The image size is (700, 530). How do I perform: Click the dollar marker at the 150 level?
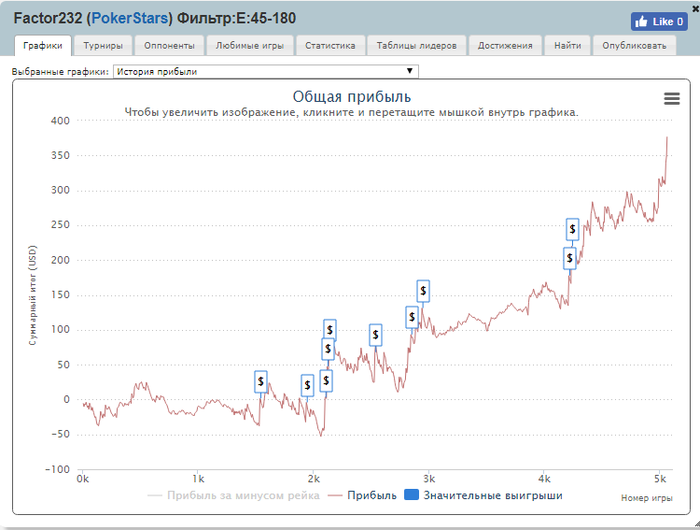point(423,291)
